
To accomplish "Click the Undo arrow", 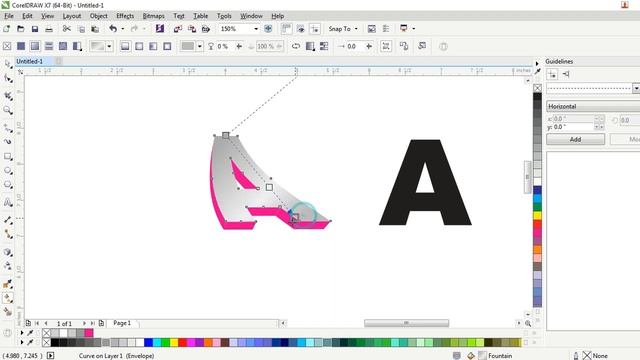I will click(113, 29).
